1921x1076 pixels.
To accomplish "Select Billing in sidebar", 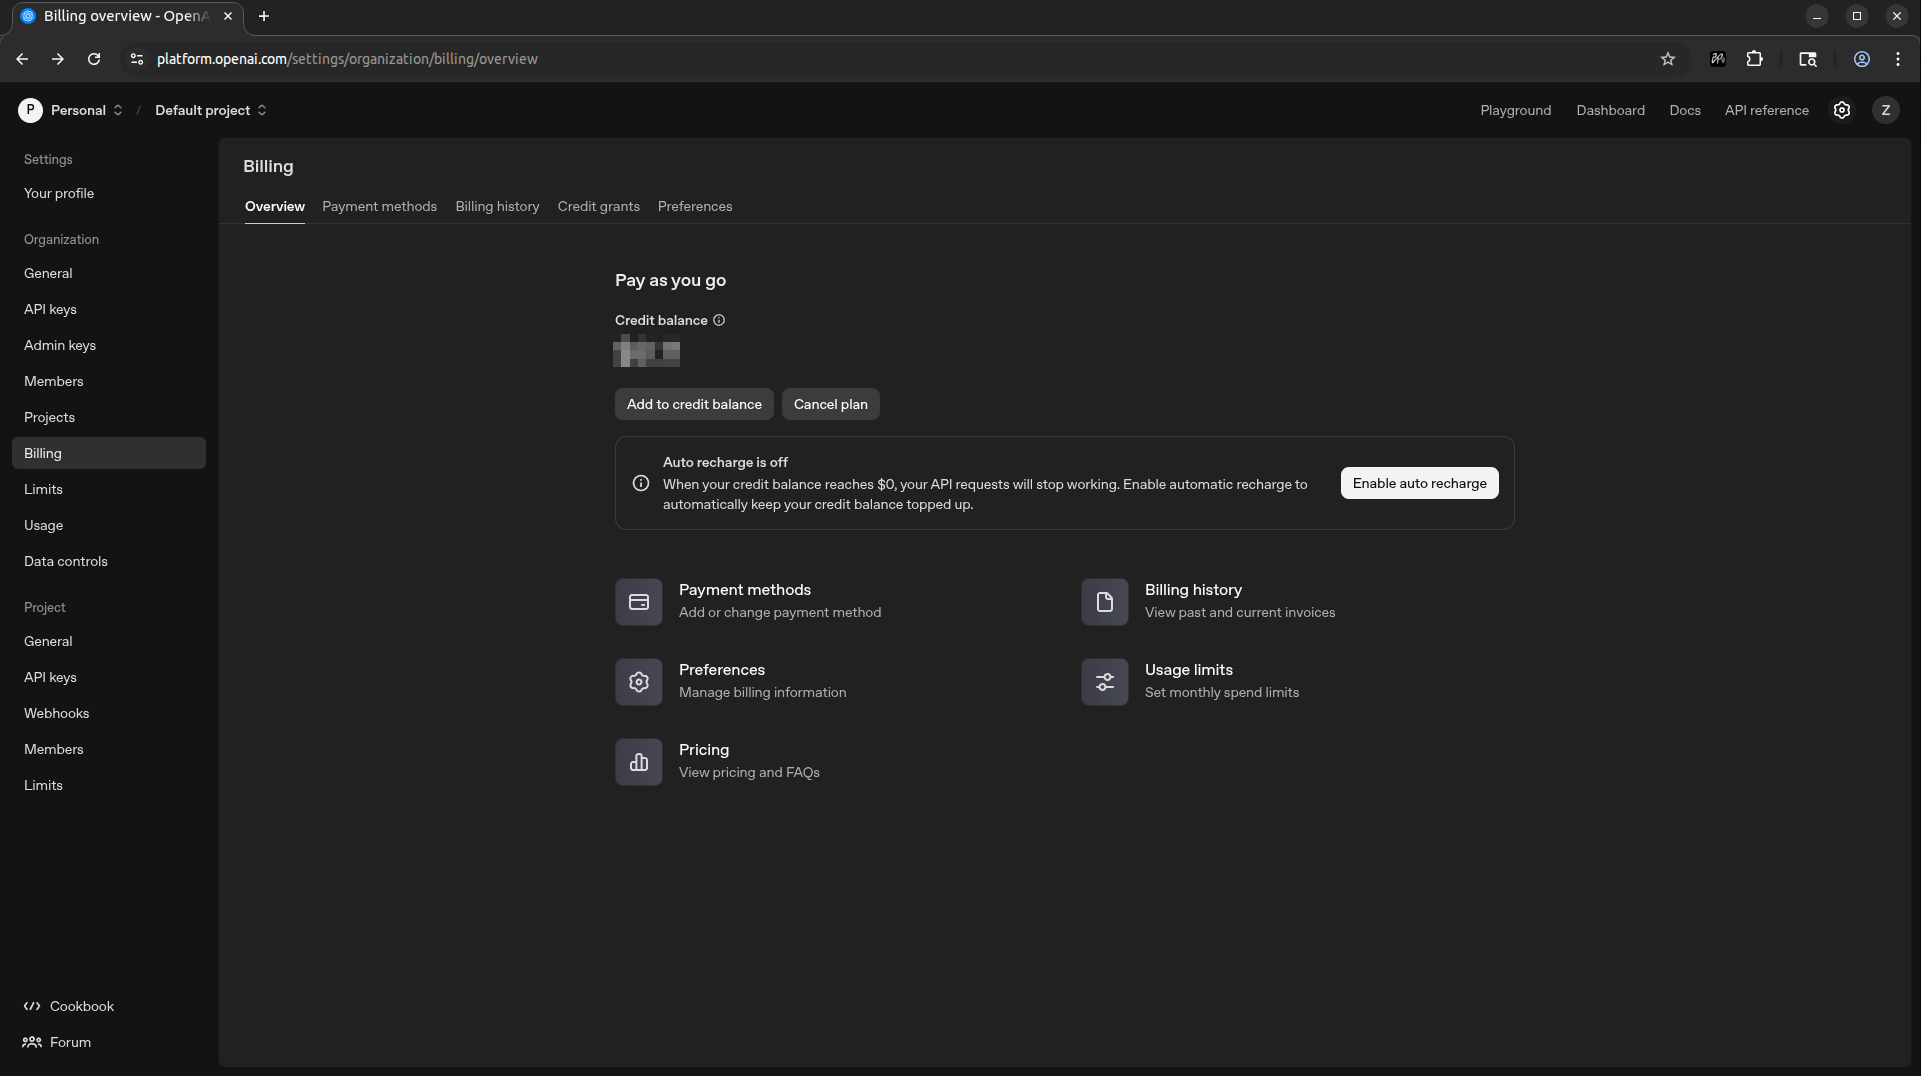I will tap(109, 453).
